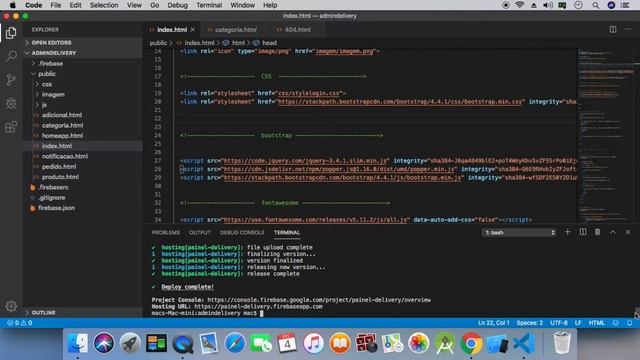
Task: Maximize the terminal panel size
Action: (x=613, y=232)
